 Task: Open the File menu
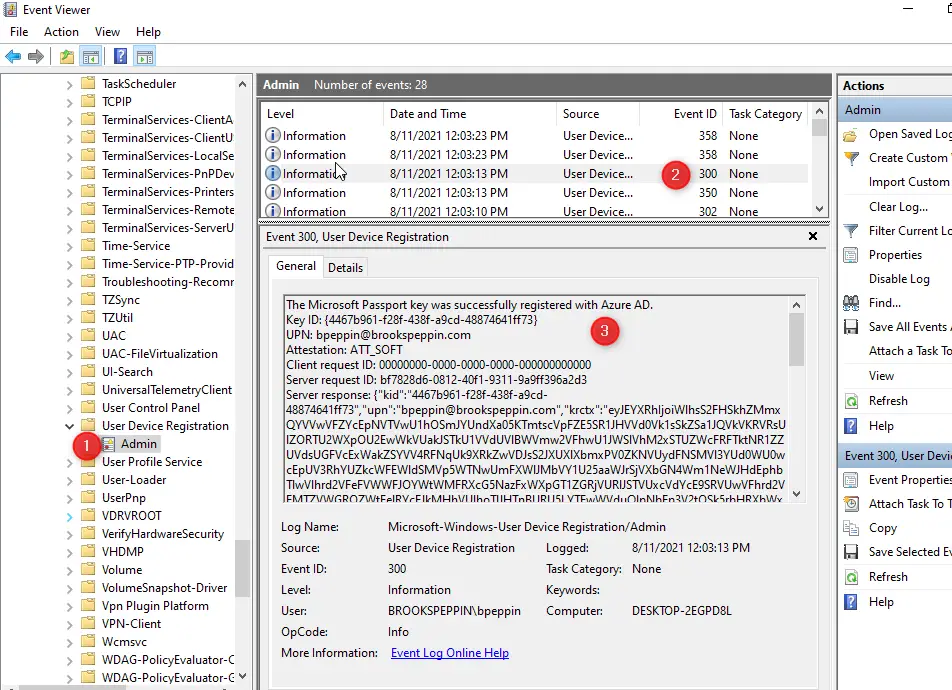pyautogui.click(x=19, y=32)
